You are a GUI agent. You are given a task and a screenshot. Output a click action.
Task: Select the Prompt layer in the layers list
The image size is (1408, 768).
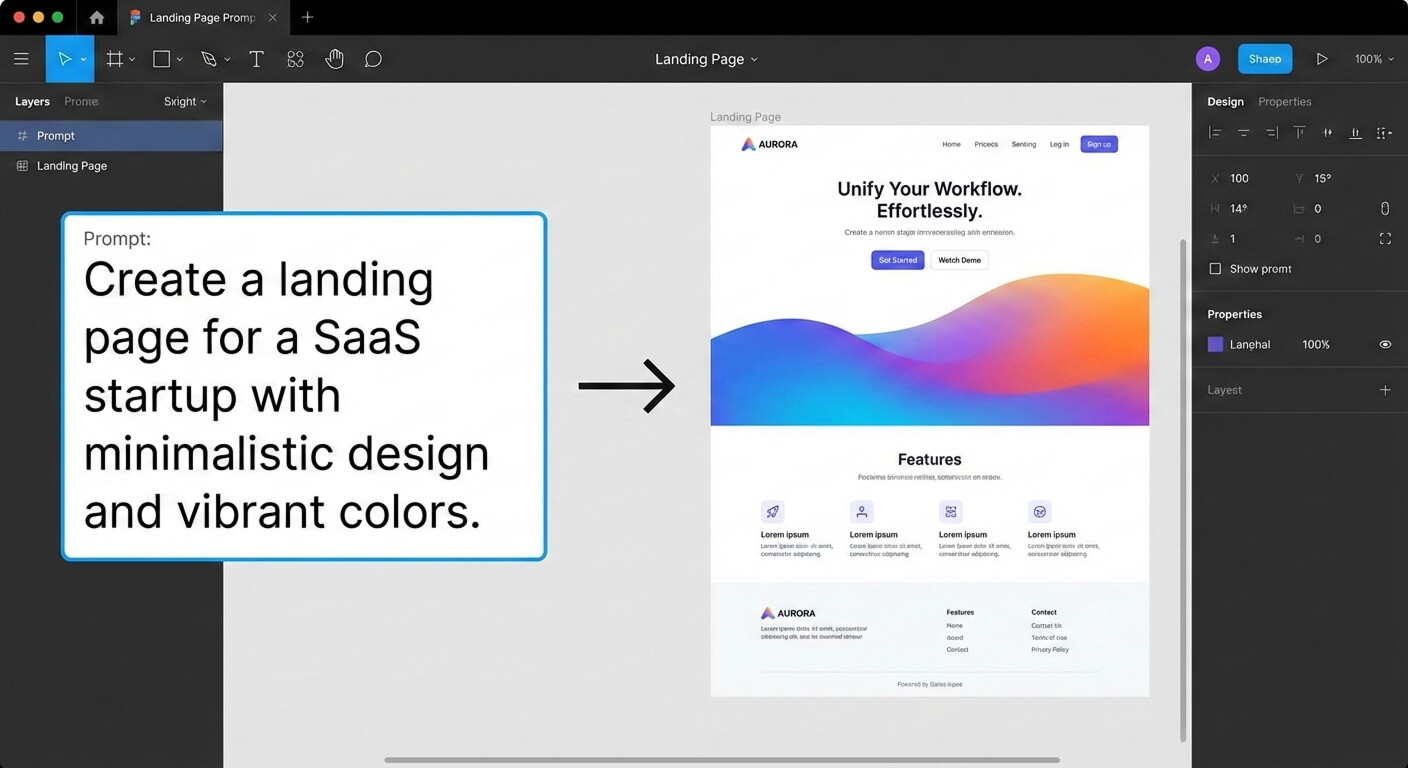point(57,135)
